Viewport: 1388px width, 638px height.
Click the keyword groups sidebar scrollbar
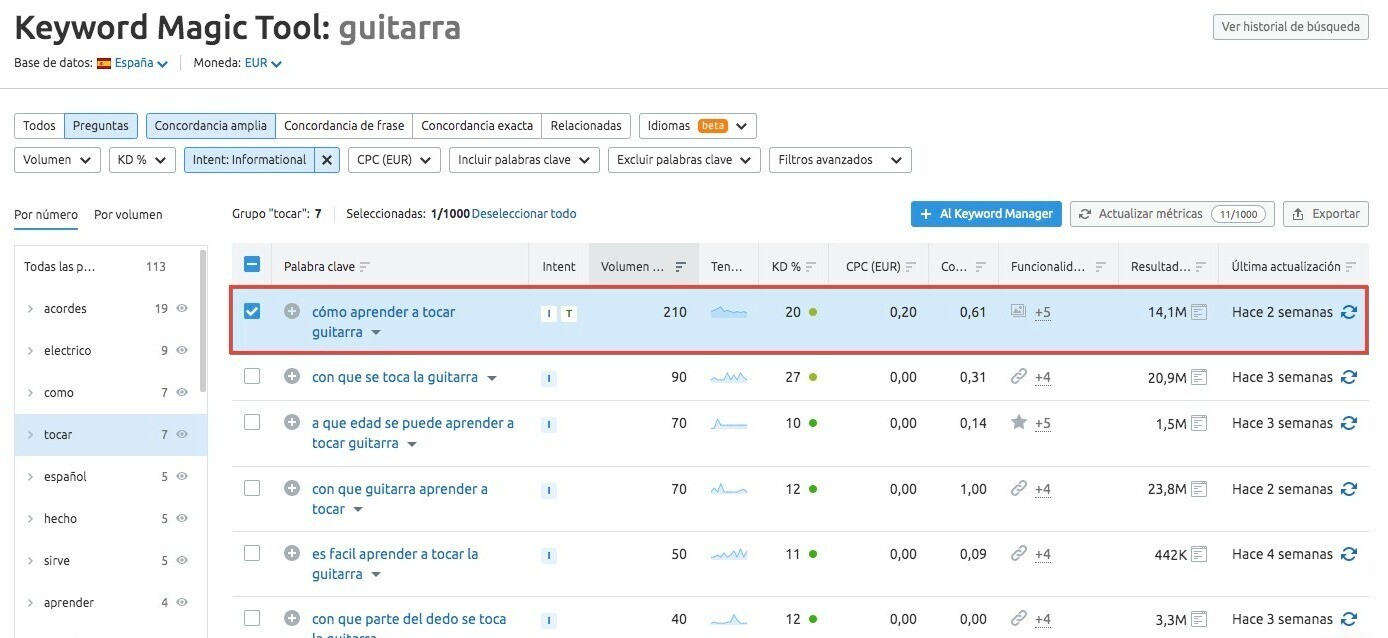[203, 320]
